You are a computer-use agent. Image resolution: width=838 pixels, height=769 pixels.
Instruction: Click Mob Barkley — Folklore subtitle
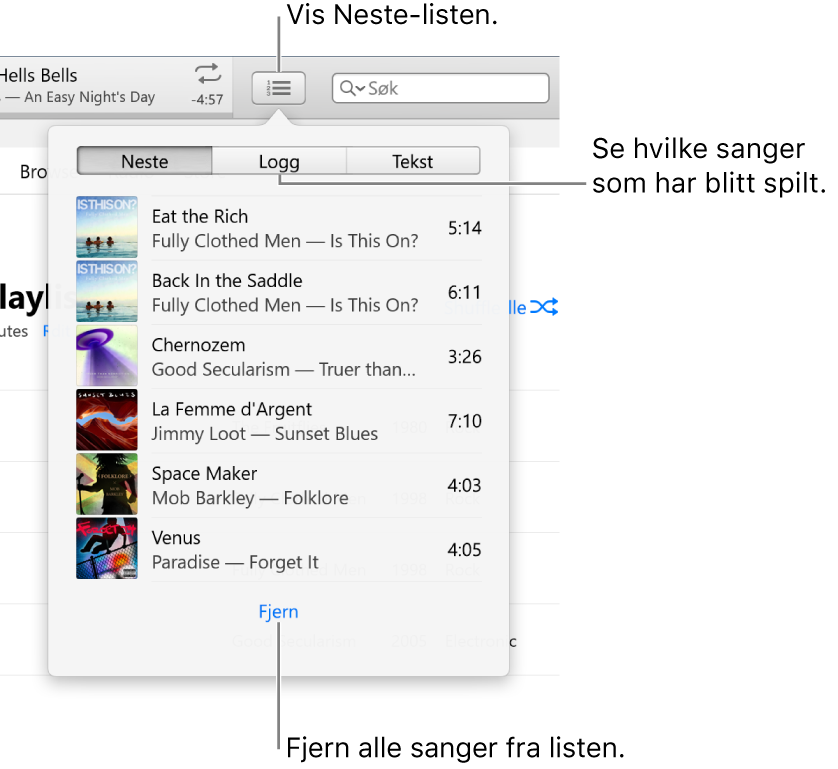coord(250,498)
